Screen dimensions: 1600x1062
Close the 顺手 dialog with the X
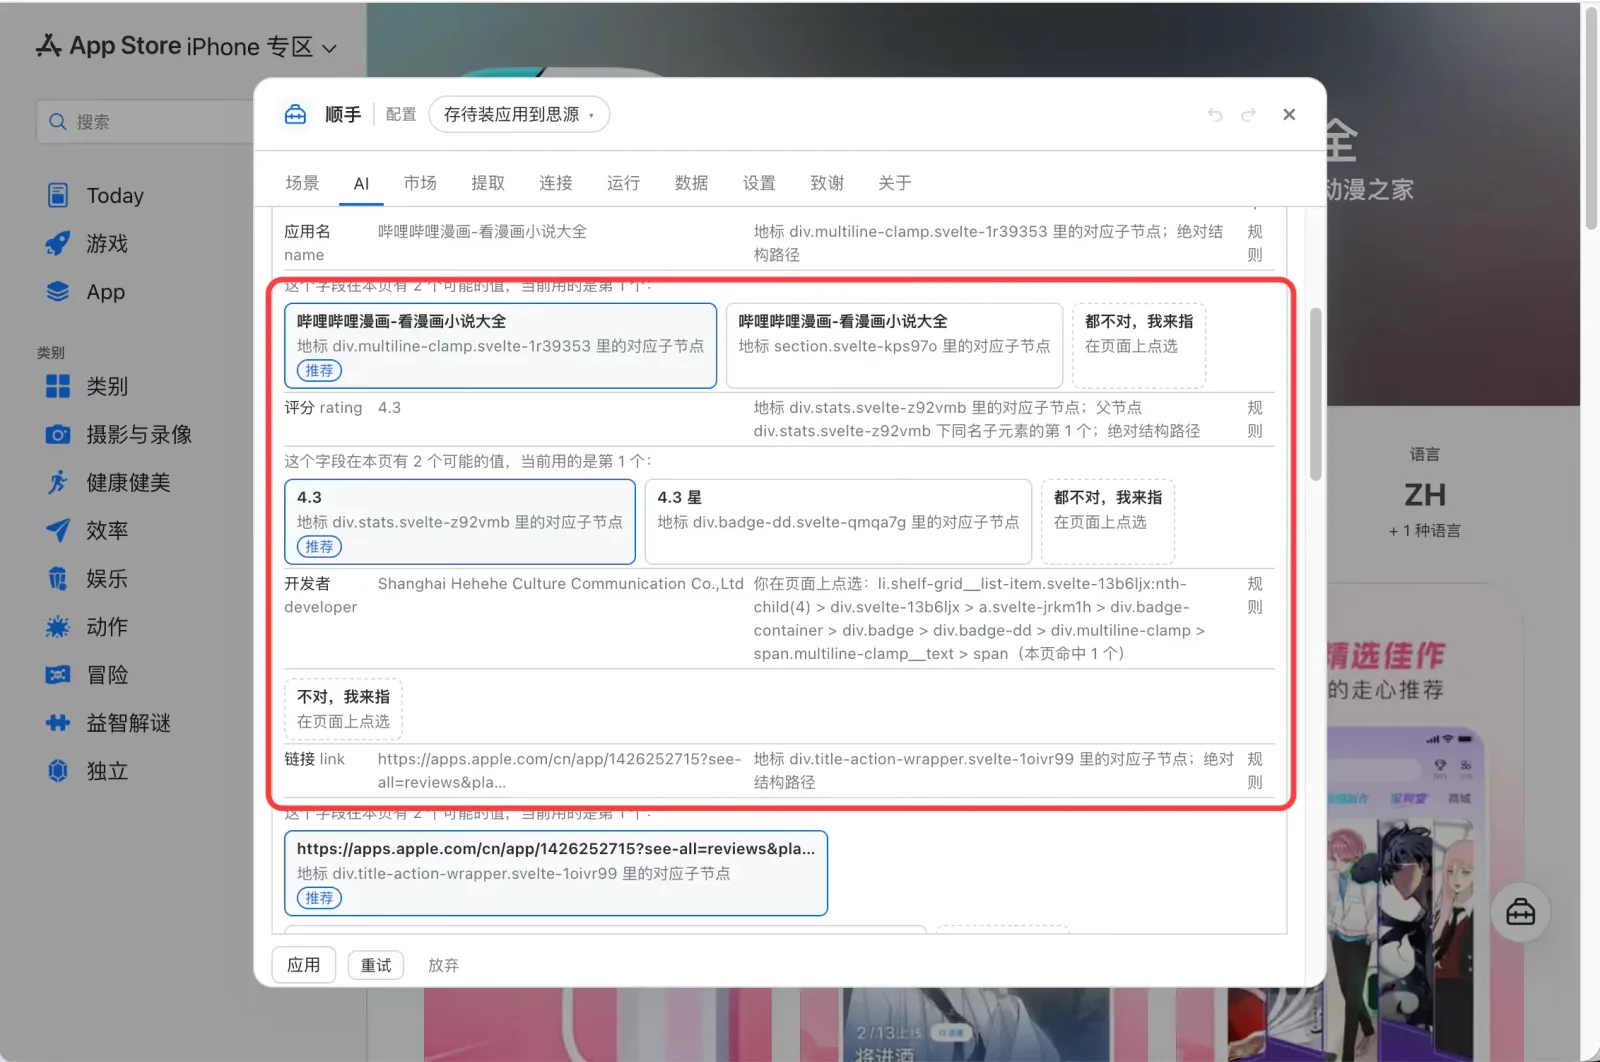[1289, 115]
